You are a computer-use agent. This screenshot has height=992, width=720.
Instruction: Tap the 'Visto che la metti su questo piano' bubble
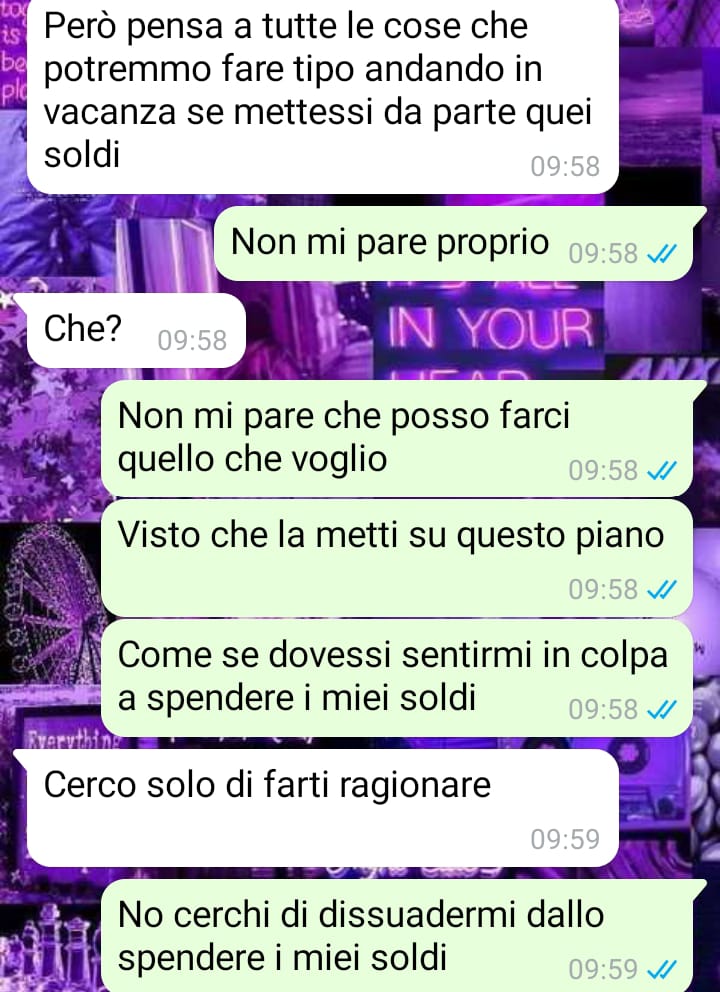tap(397, 559)
